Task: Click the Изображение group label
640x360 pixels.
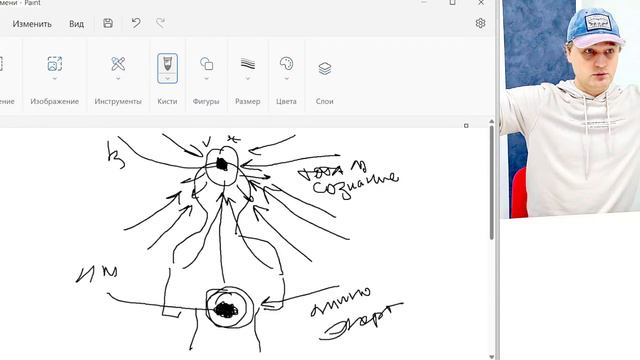Action: point(55,101)
